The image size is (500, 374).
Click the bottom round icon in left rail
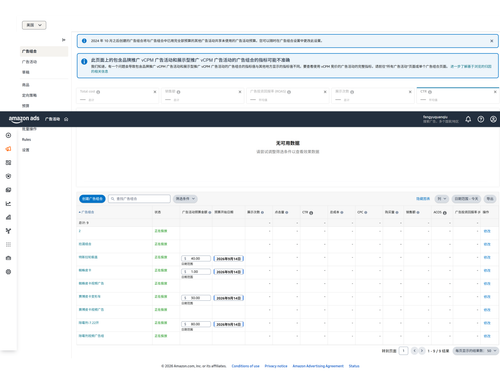(8, 272)
